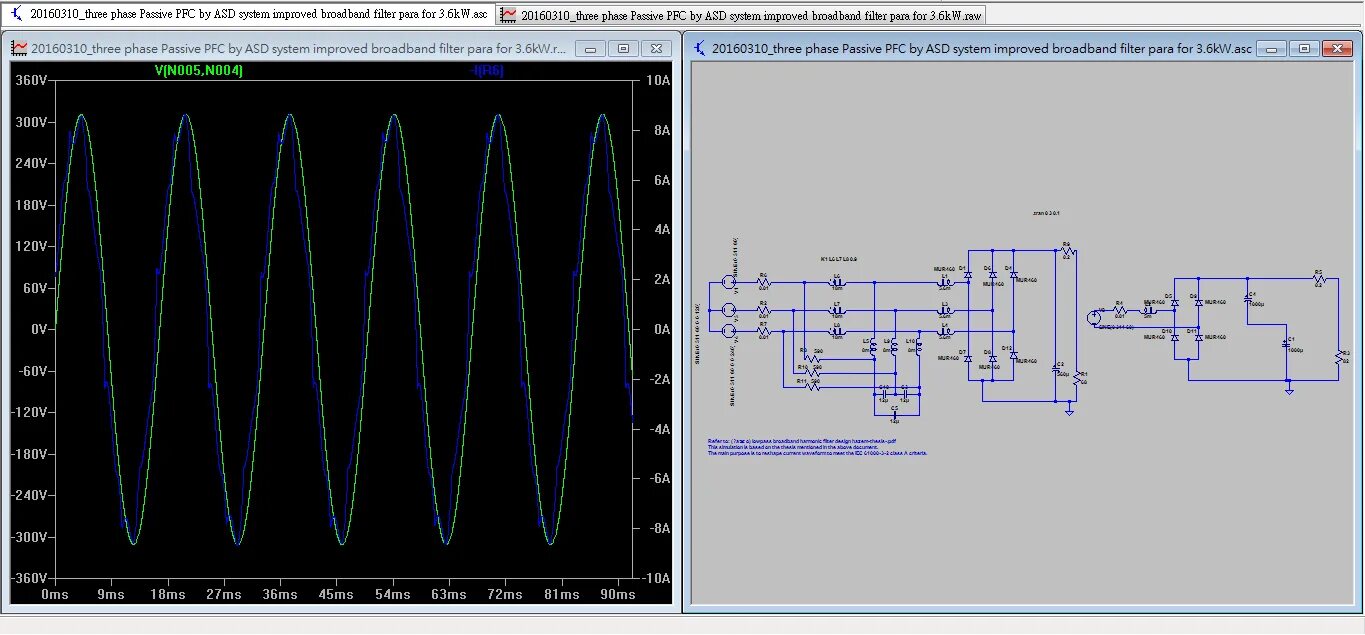Click diode D7 in the three-phase bridge
Image resolution: width=1365 pixels, height=635 pixels.
[x=968, y=358]
